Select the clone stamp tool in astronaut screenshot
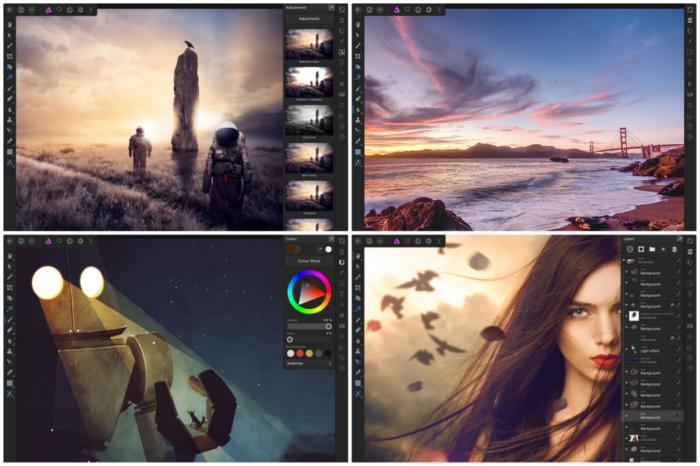Viewport: 700px width, 466px height. click(x=10, y=120)
